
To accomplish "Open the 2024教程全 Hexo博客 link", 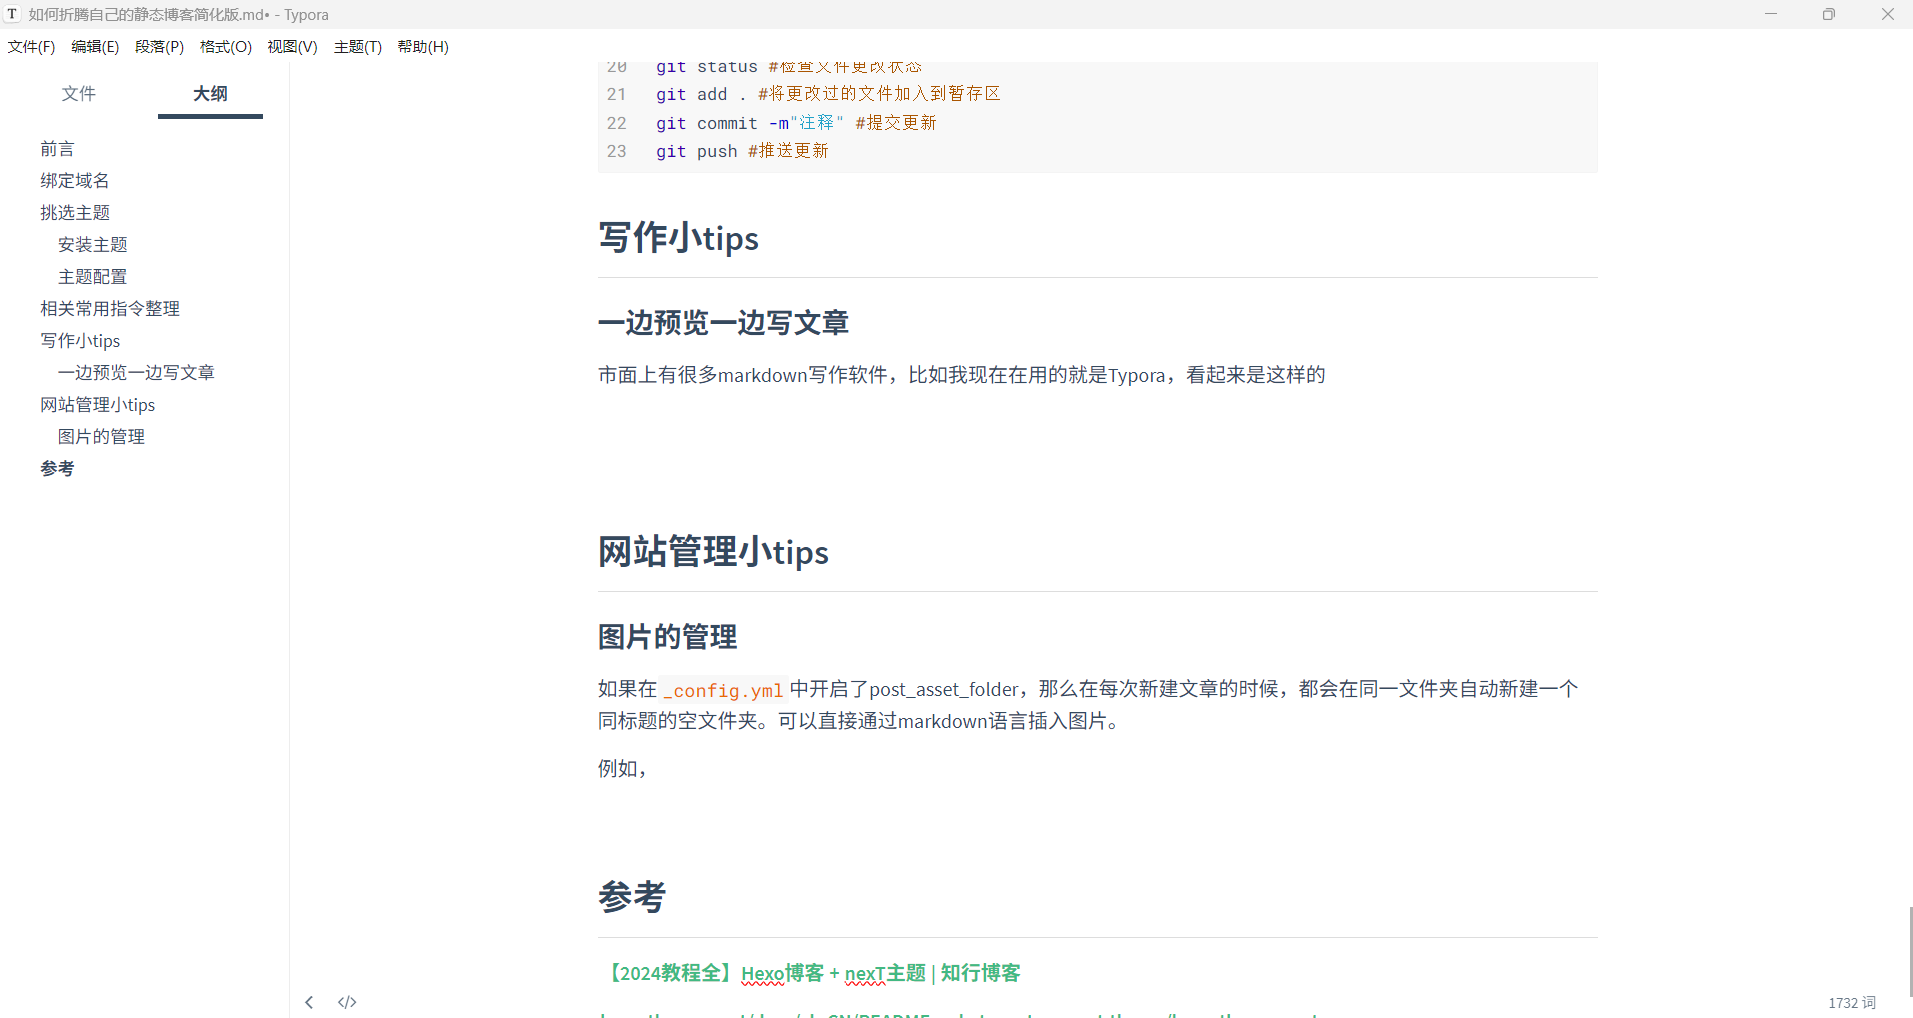I will pos(810,973).
